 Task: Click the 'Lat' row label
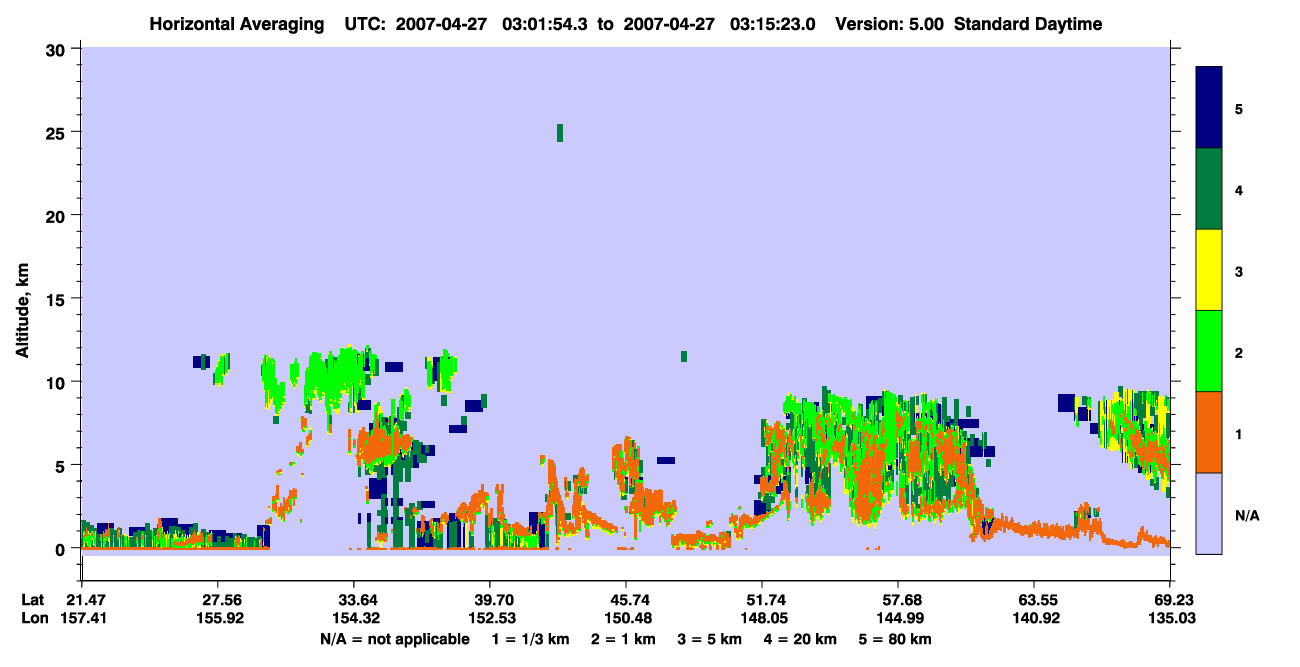tap(33, 600)
